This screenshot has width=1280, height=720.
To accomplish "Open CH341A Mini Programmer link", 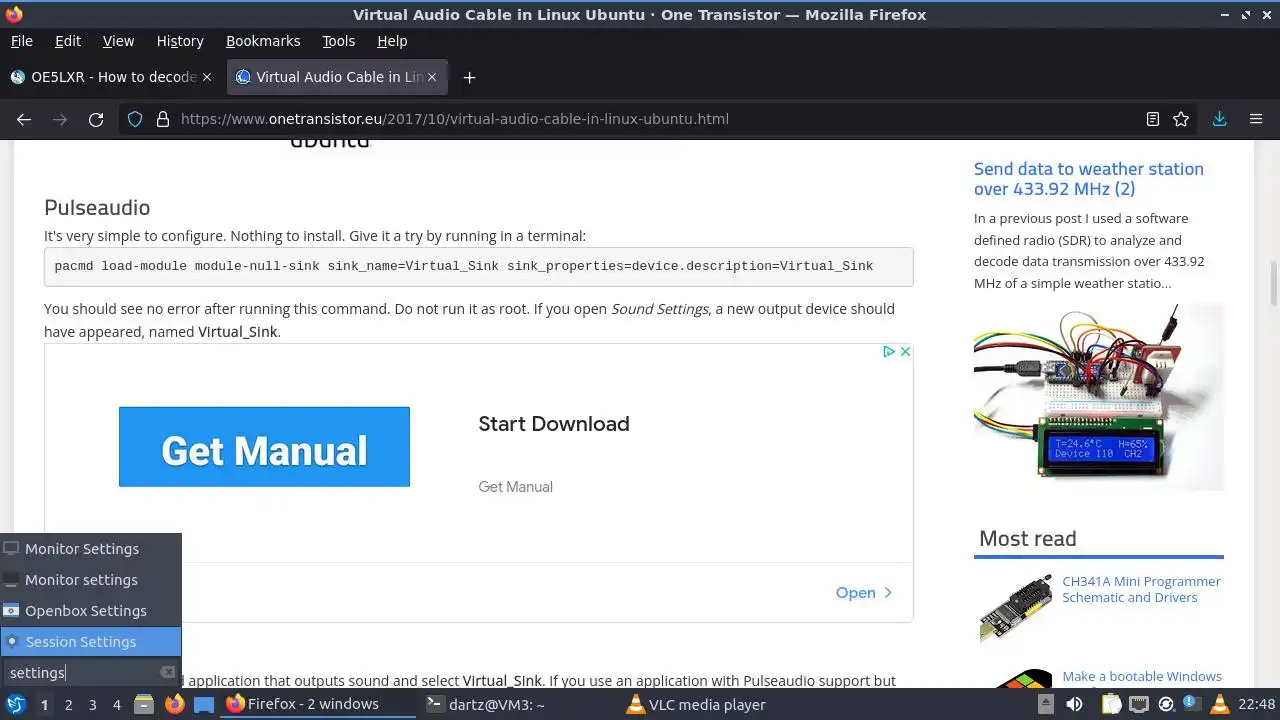I will 1141,589.
